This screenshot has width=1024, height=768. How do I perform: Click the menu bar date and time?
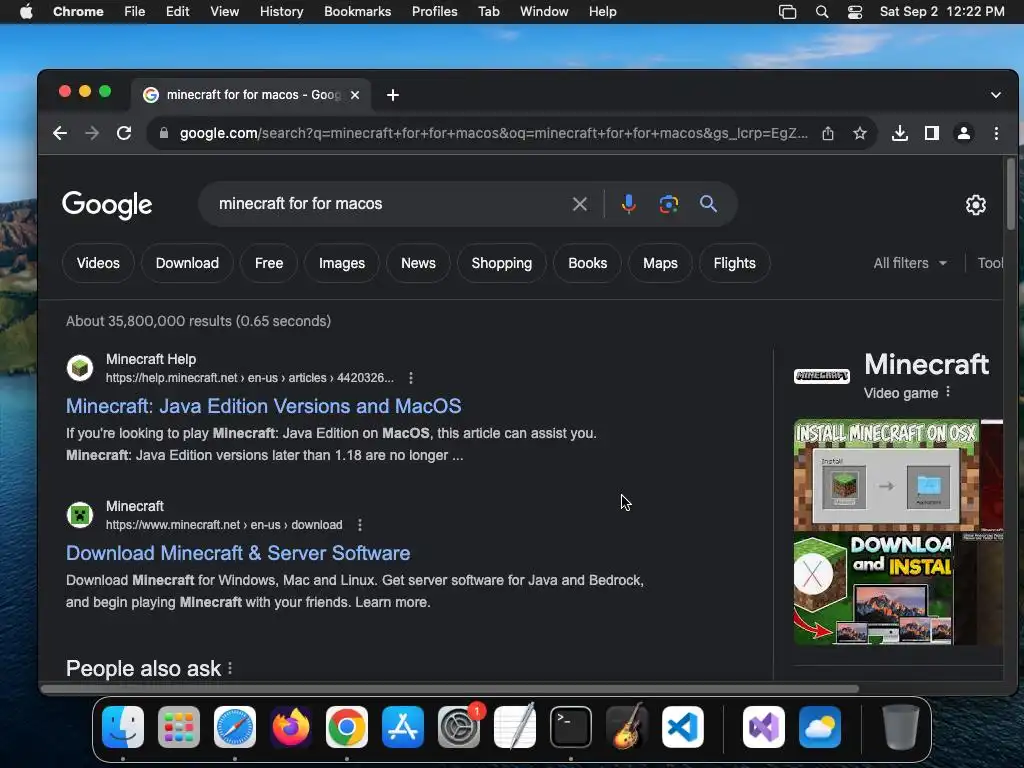[942, 12]
